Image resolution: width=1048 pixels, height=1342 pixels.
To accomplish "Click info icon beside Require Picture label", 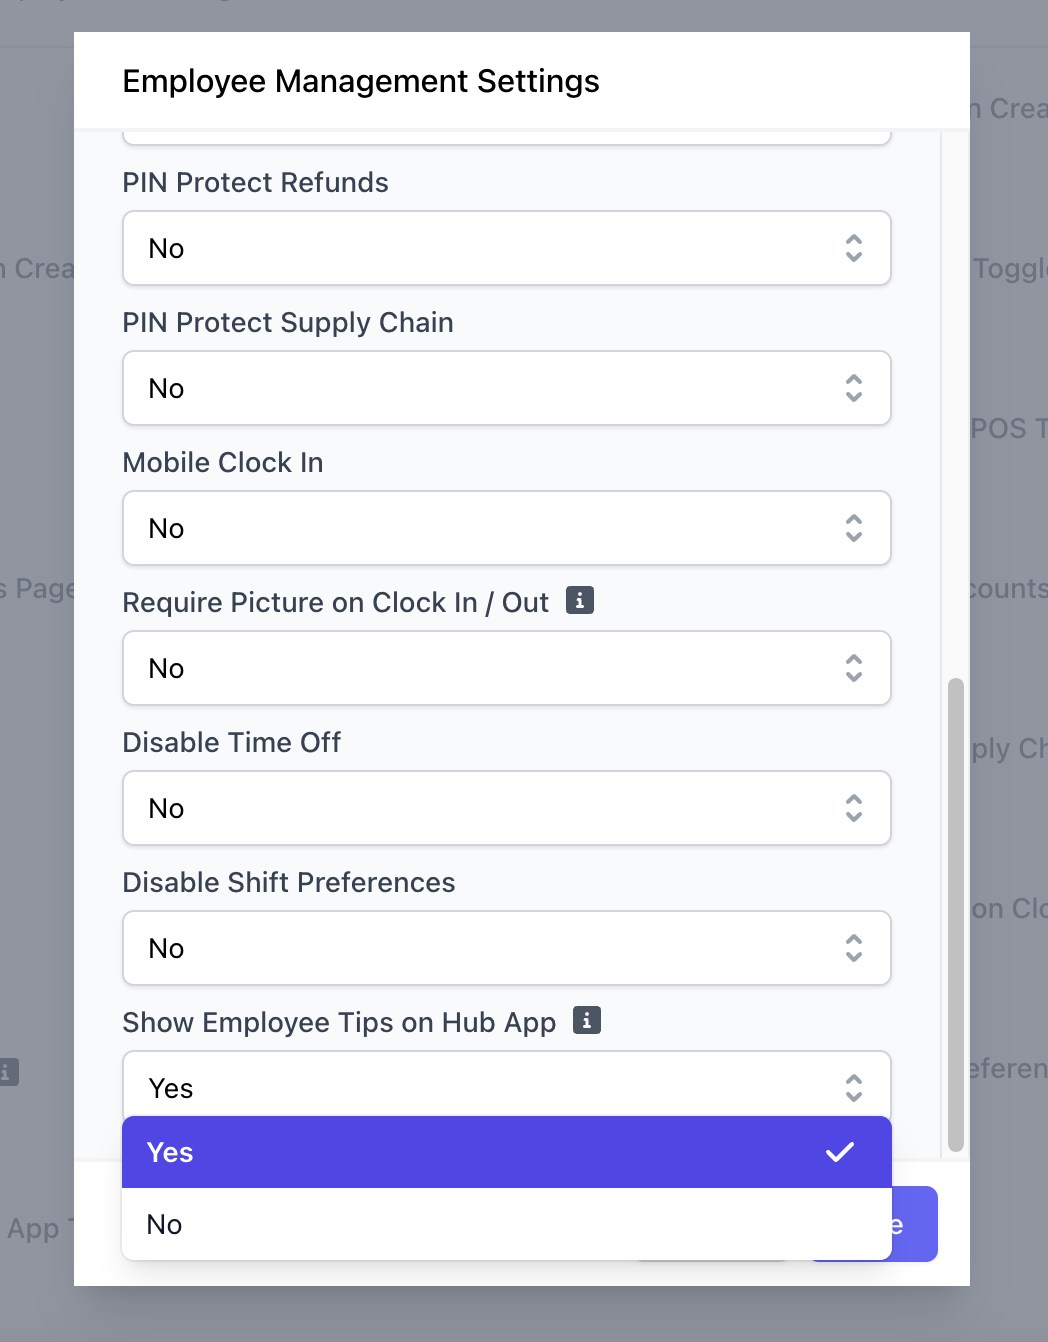I will [x=580, y=600].
